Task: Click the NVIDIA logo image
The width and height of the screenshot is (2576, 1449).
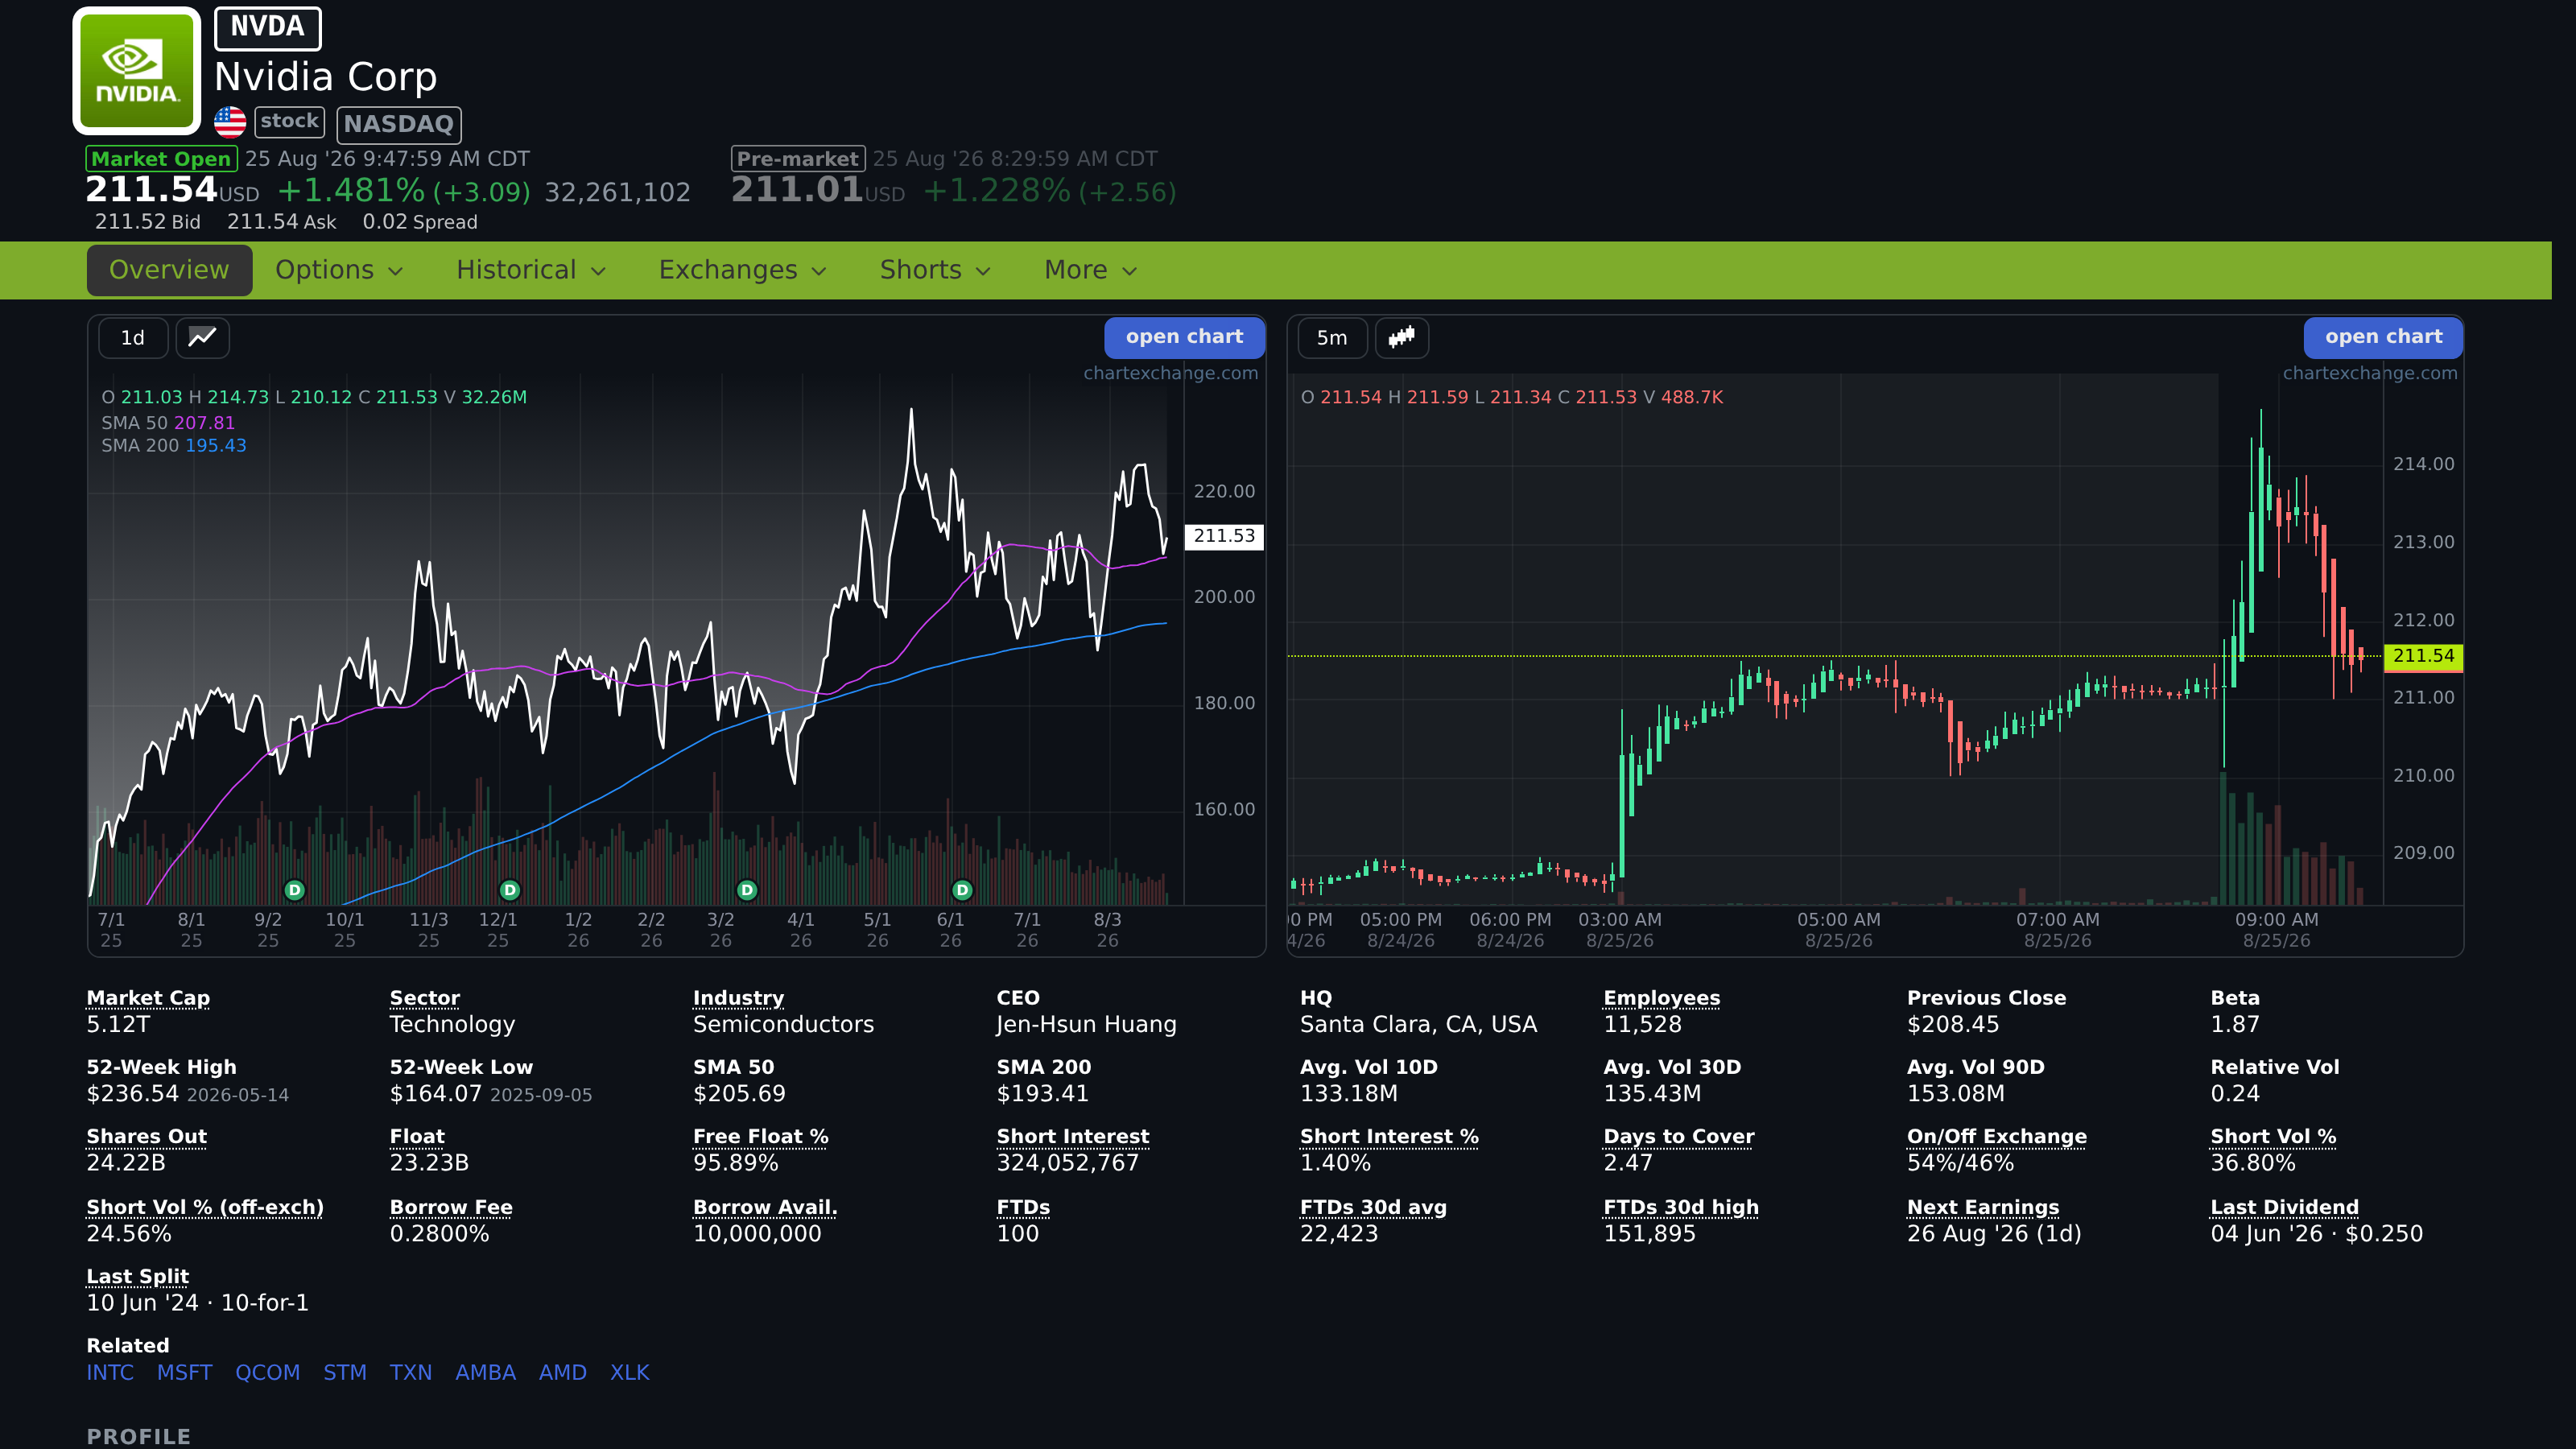Action: click(137, 70)
